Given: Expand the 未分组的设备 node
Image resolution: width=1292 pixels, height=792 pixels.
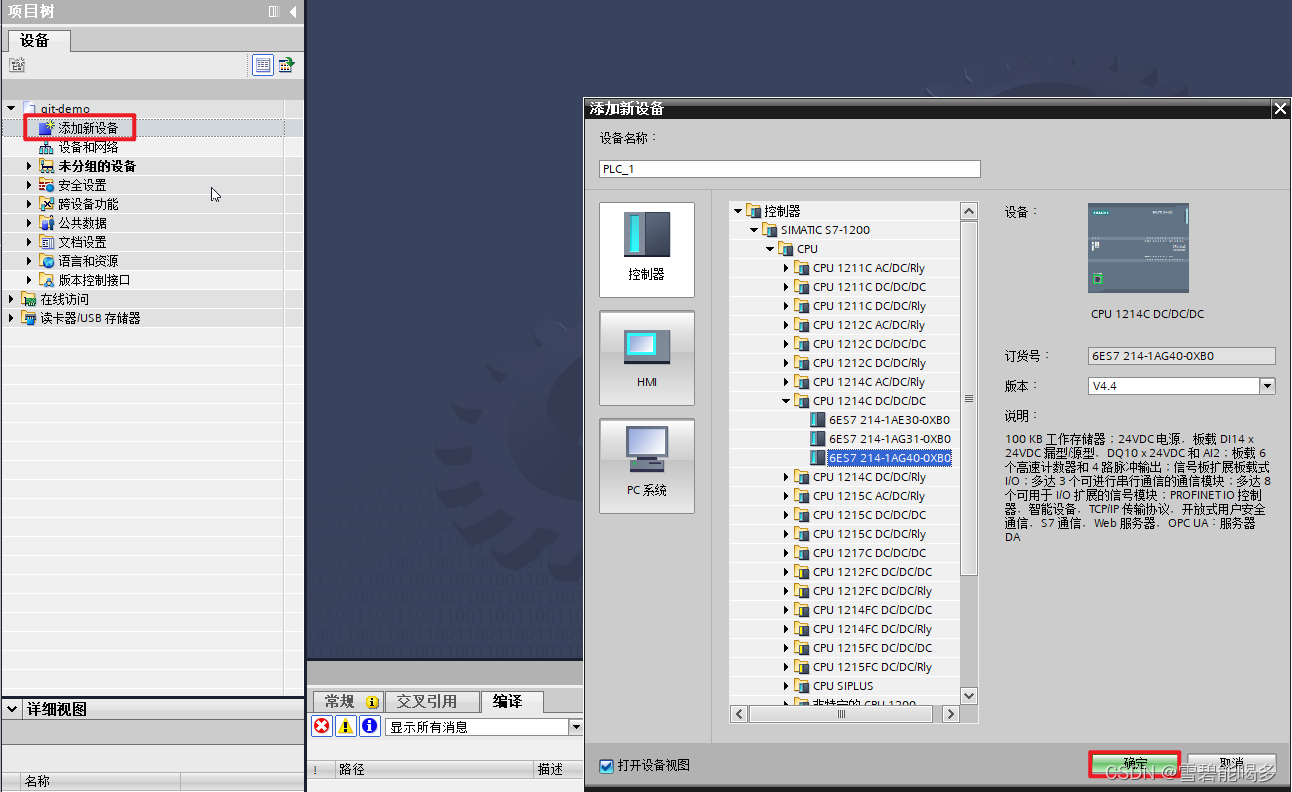Looking at the screenshot, I should click(29, 166).
